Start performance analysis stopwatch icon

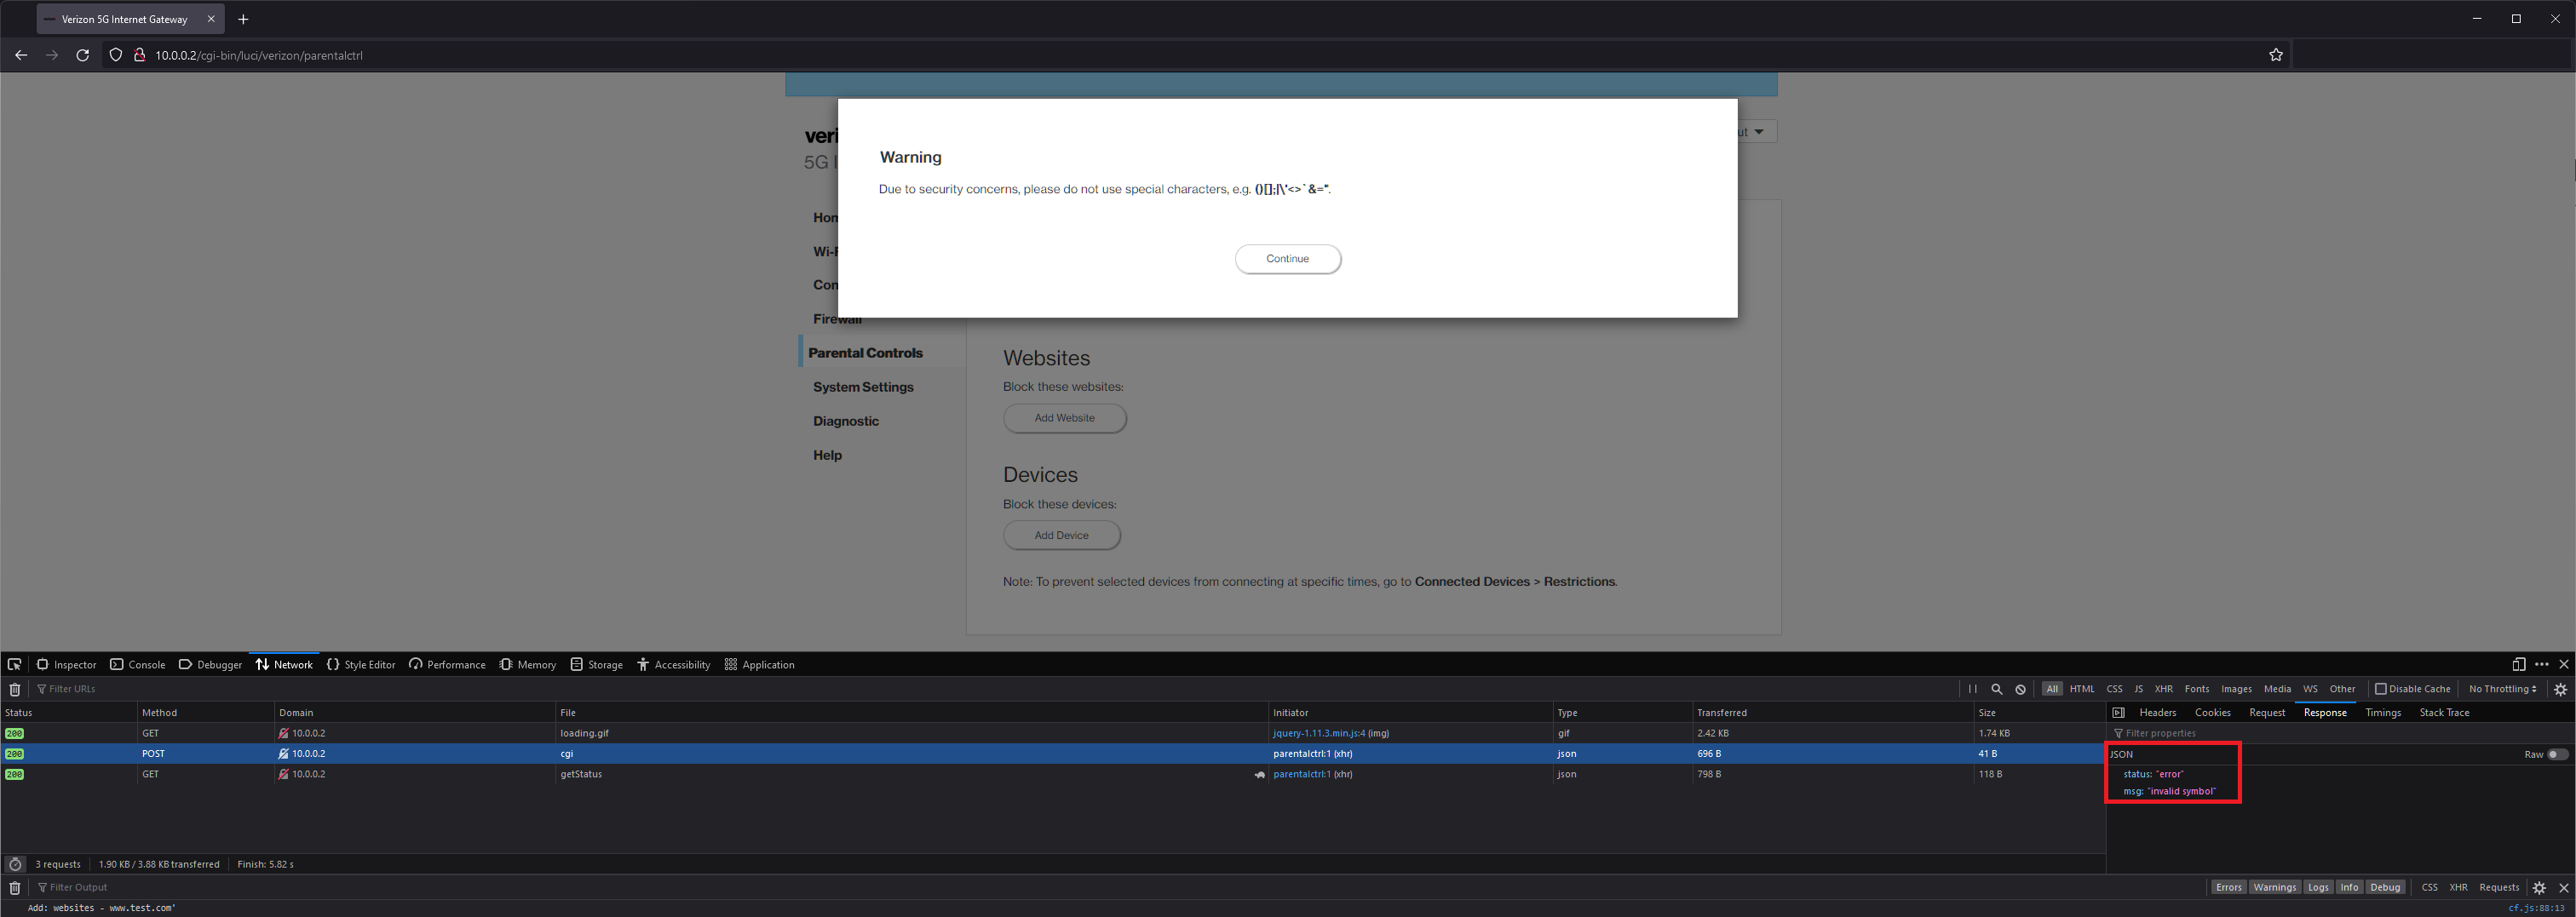click(15, 864)
